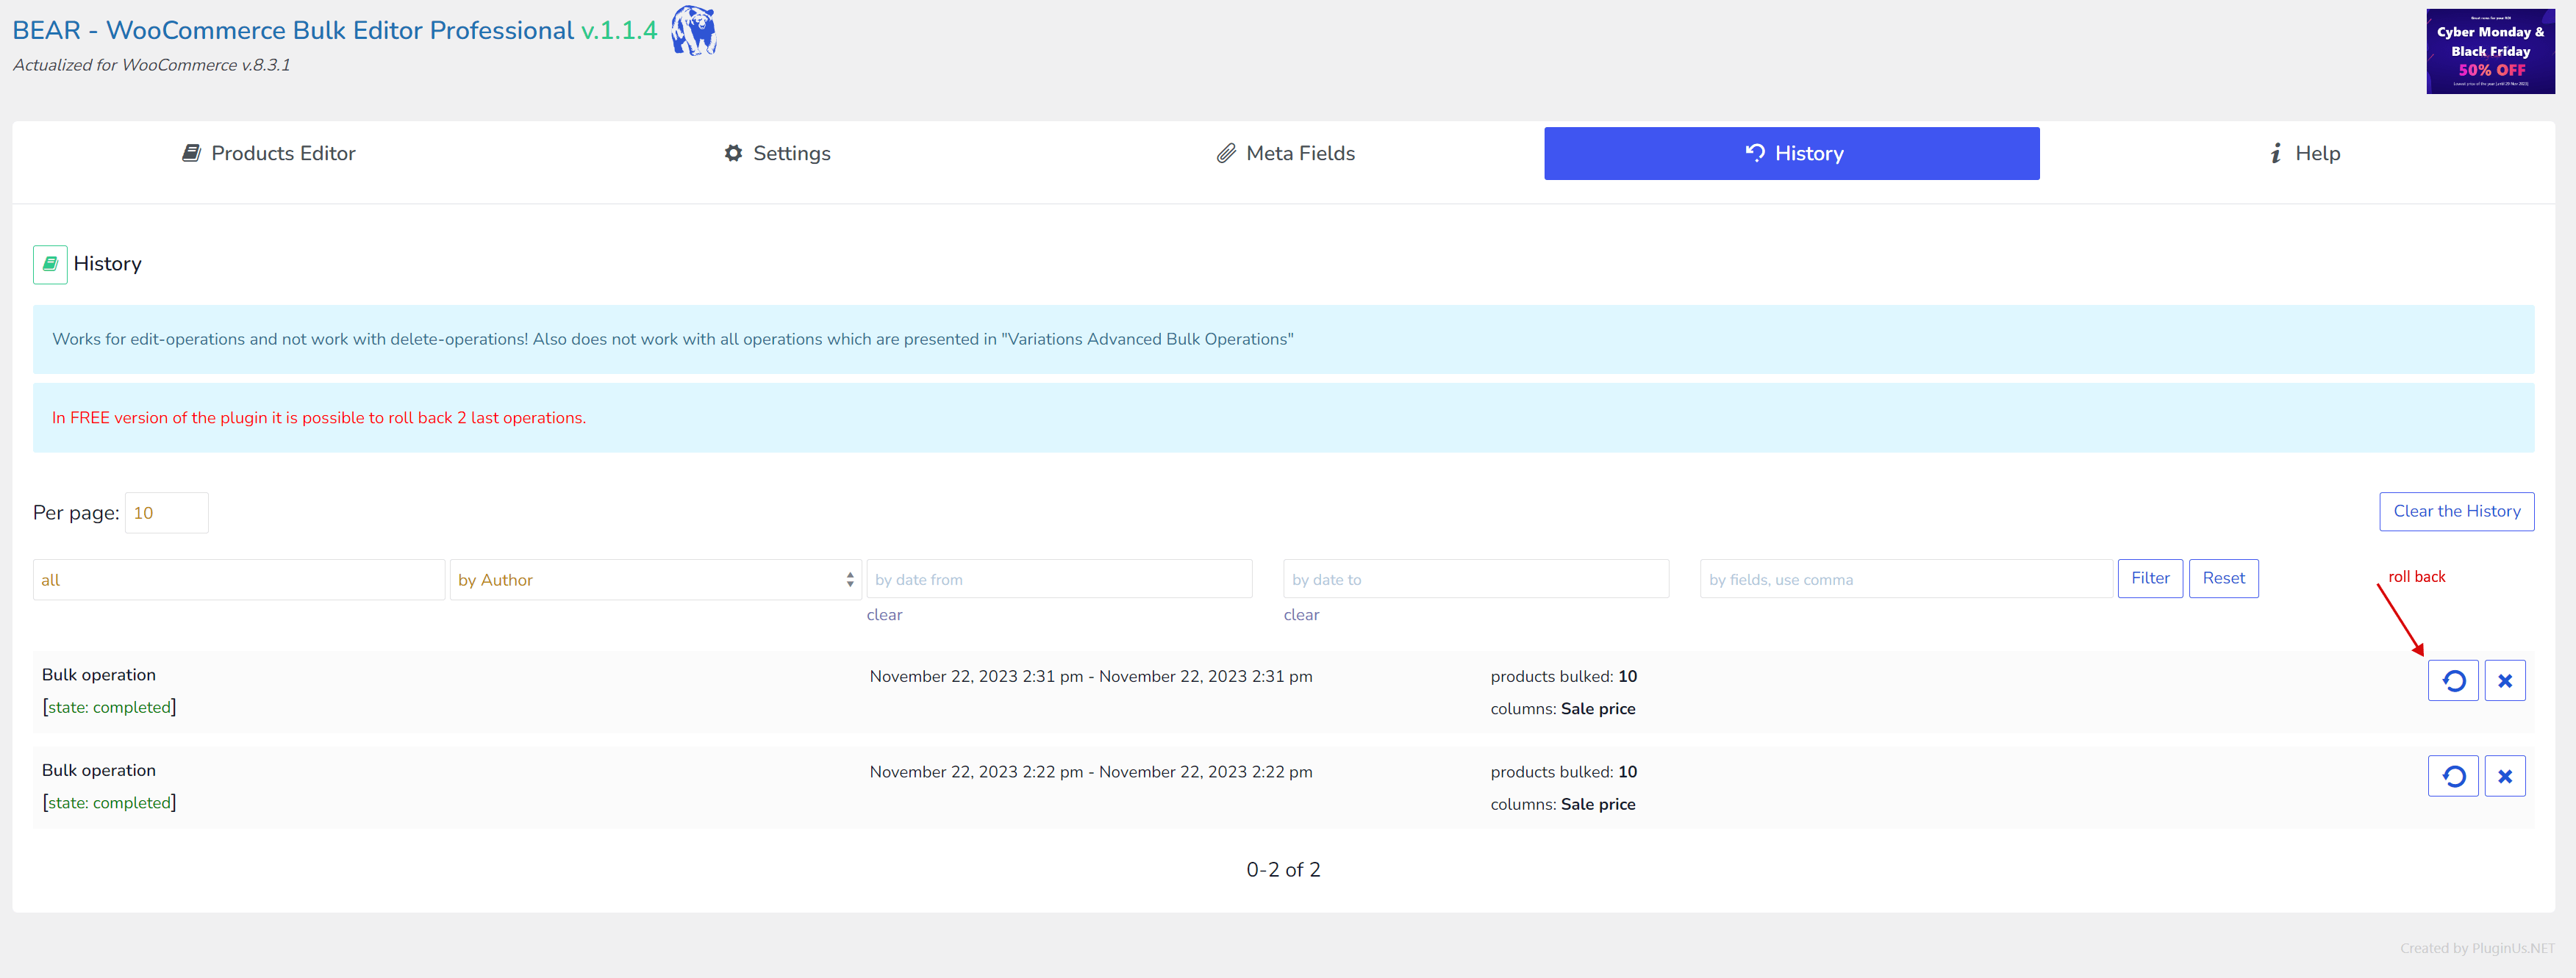Focus the by fields, use comma input
The width and height of the screenshot is (2576, 978).
pos(1906,579)
